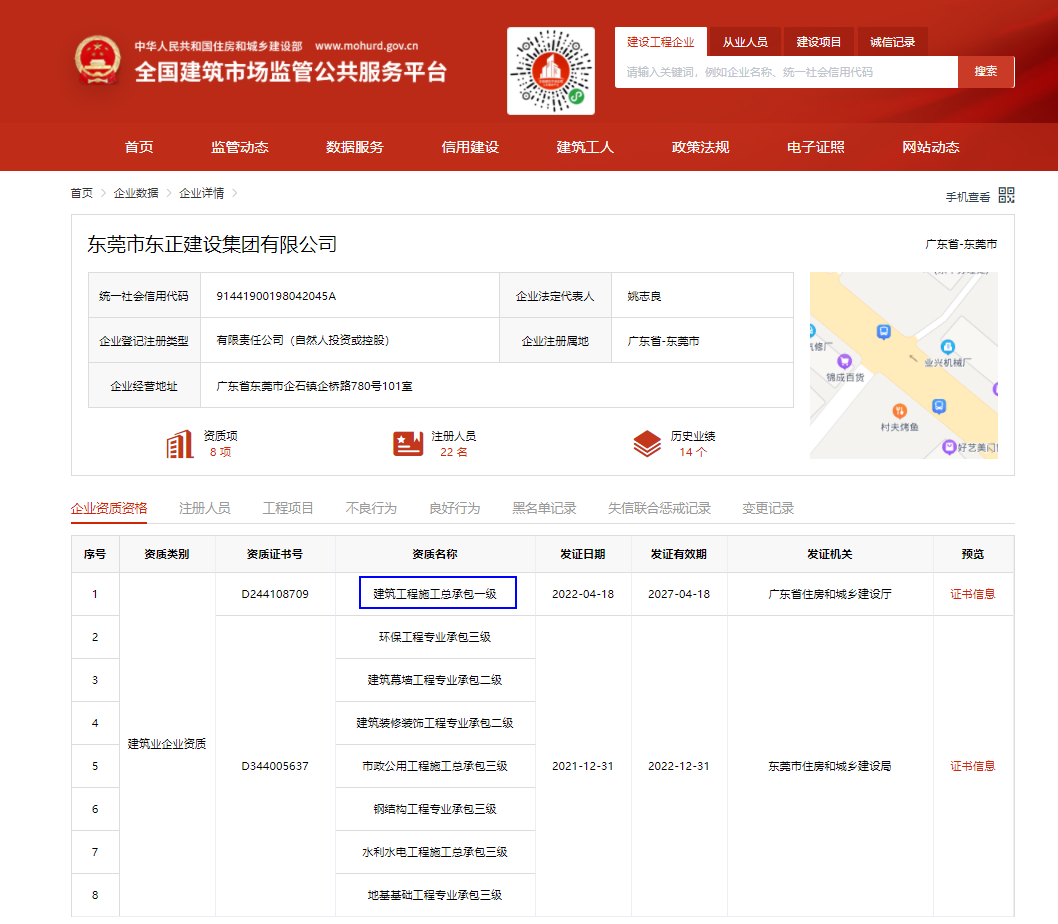The width and height of the screenshot is (1058, 924).
Task: Click certificate number D244108709
Action: [x=275, y=594]
